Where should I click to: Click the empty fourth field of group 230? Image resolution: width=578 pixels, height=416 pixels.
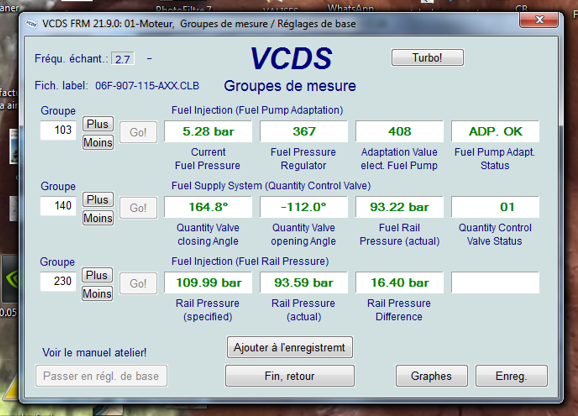click(x=495, y=283)
